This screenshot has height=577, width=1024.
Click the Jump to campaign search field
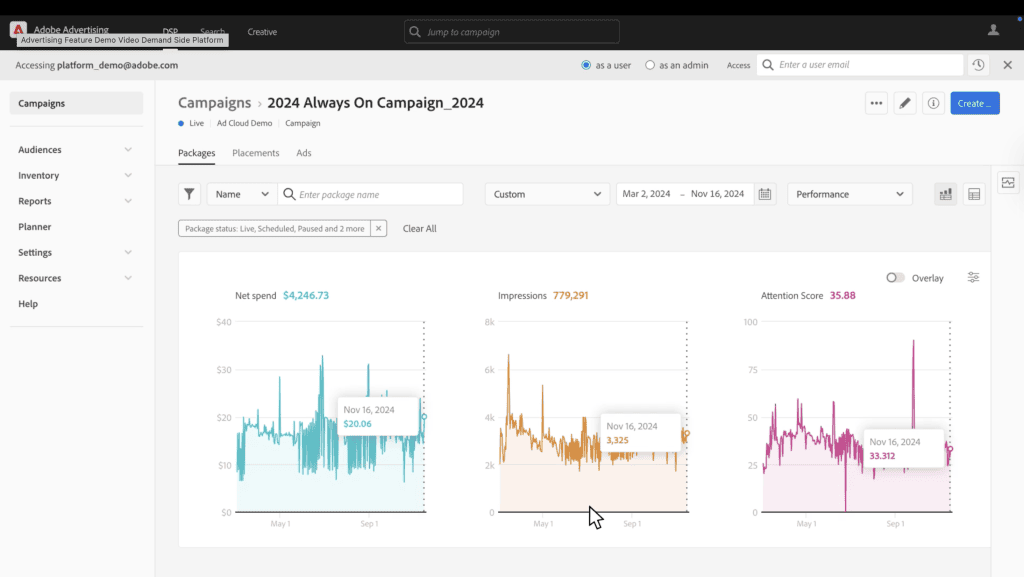(x=511, y=31)
